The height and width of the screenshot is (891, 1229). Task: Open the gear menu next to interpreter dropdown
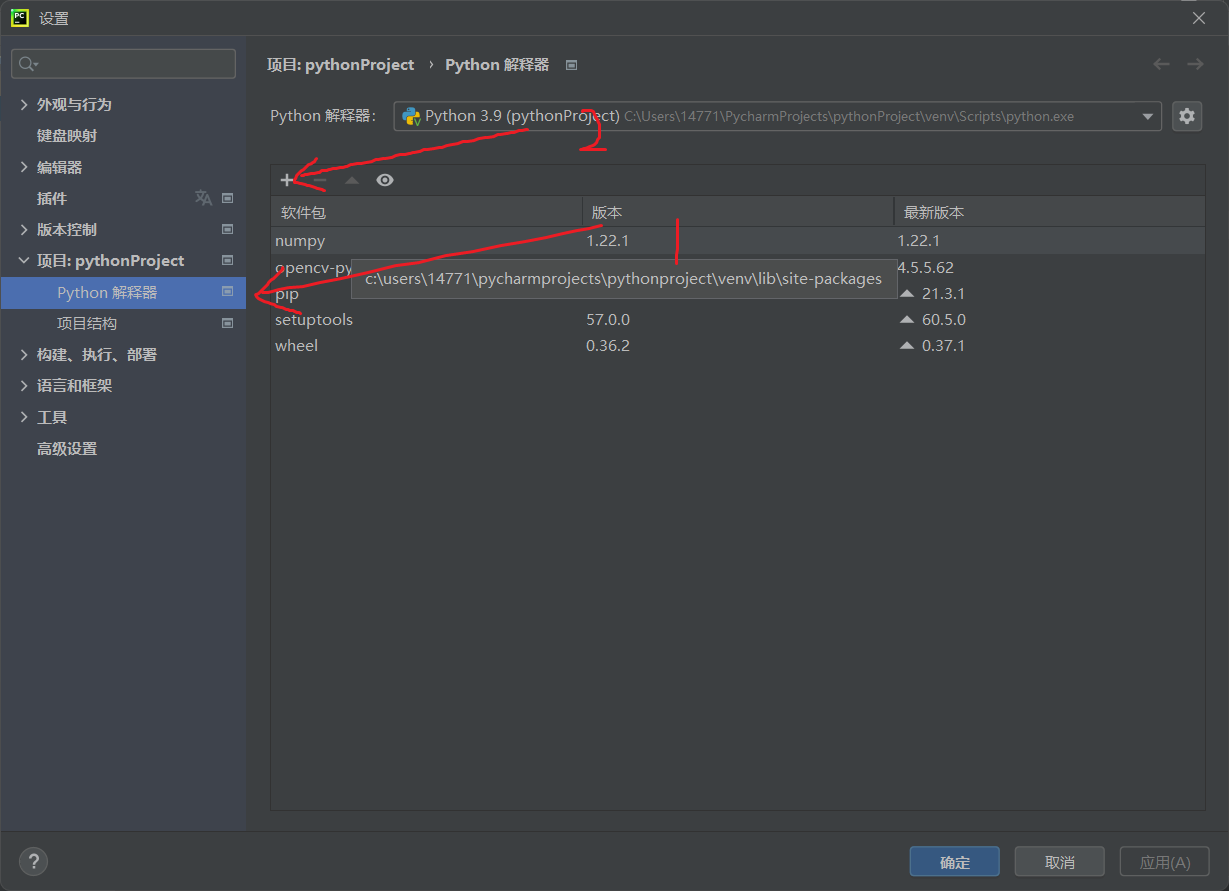[x=1187, y=116]
